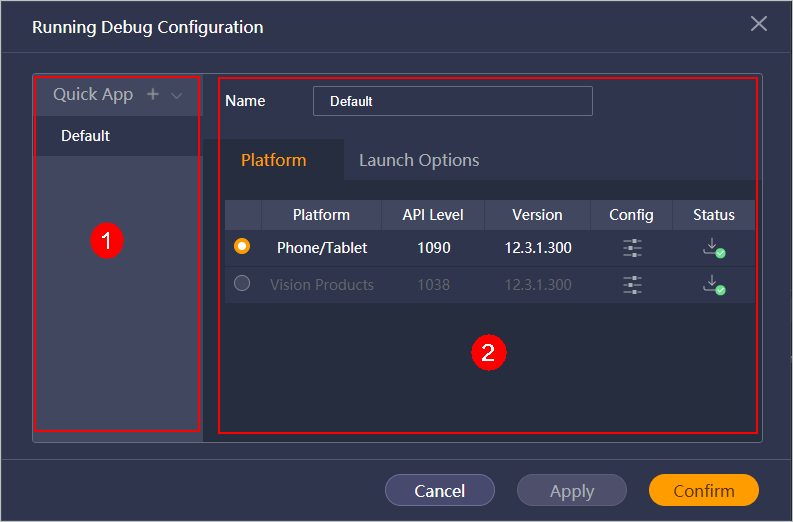Click the Name input field
This screenshot has height=522, width=793.
point(453,101)
